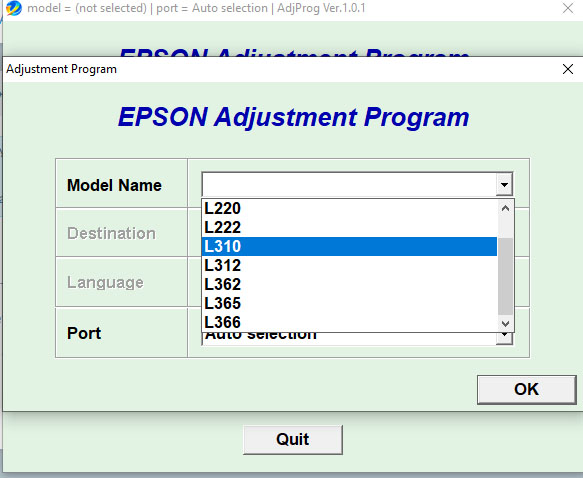Click the list scrollbar up arrow
The height and width of the screenshot is (478, 583).
point(505,208)
